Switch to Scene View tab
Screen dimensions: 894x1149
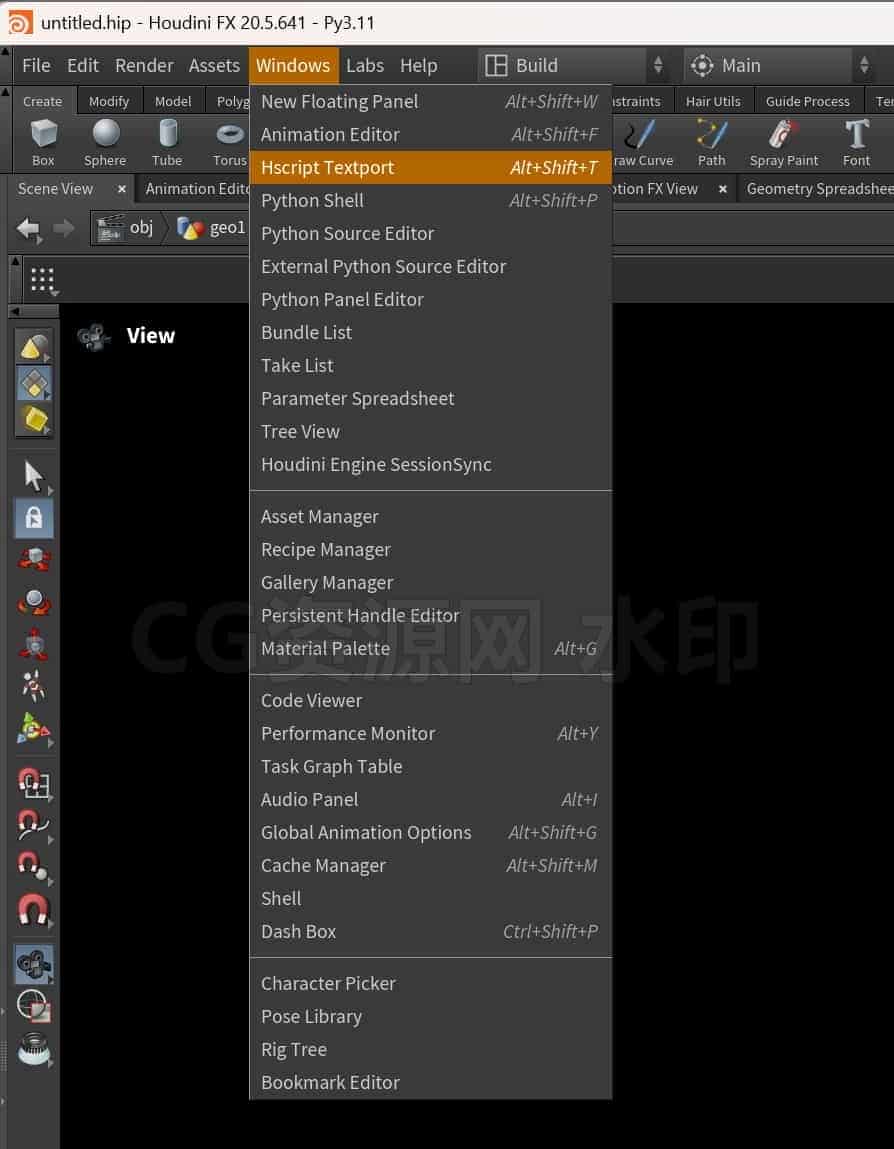click(x=56, y=188)
